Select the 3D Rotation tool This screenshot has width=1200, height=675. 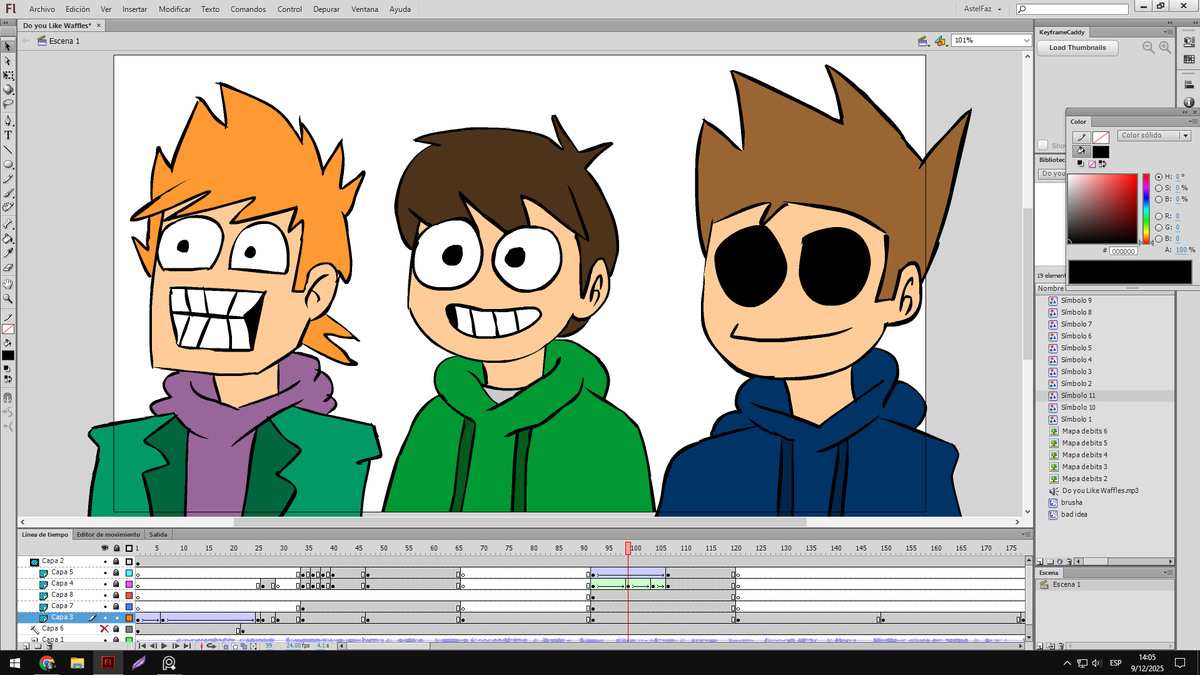click(x=9, y=89)
